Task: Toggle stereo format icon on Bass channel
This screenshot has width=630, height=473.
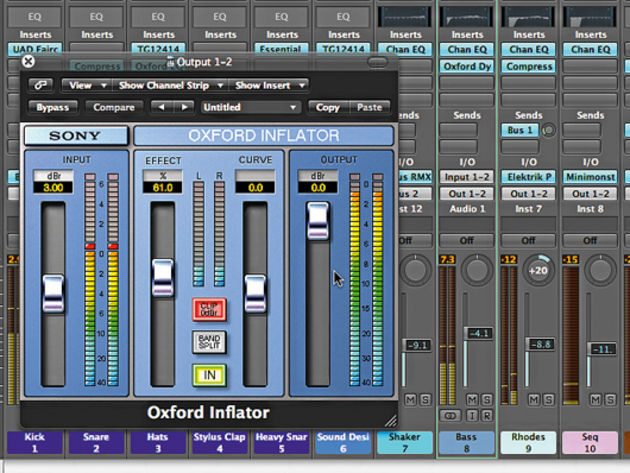Action: coord(450,416)
